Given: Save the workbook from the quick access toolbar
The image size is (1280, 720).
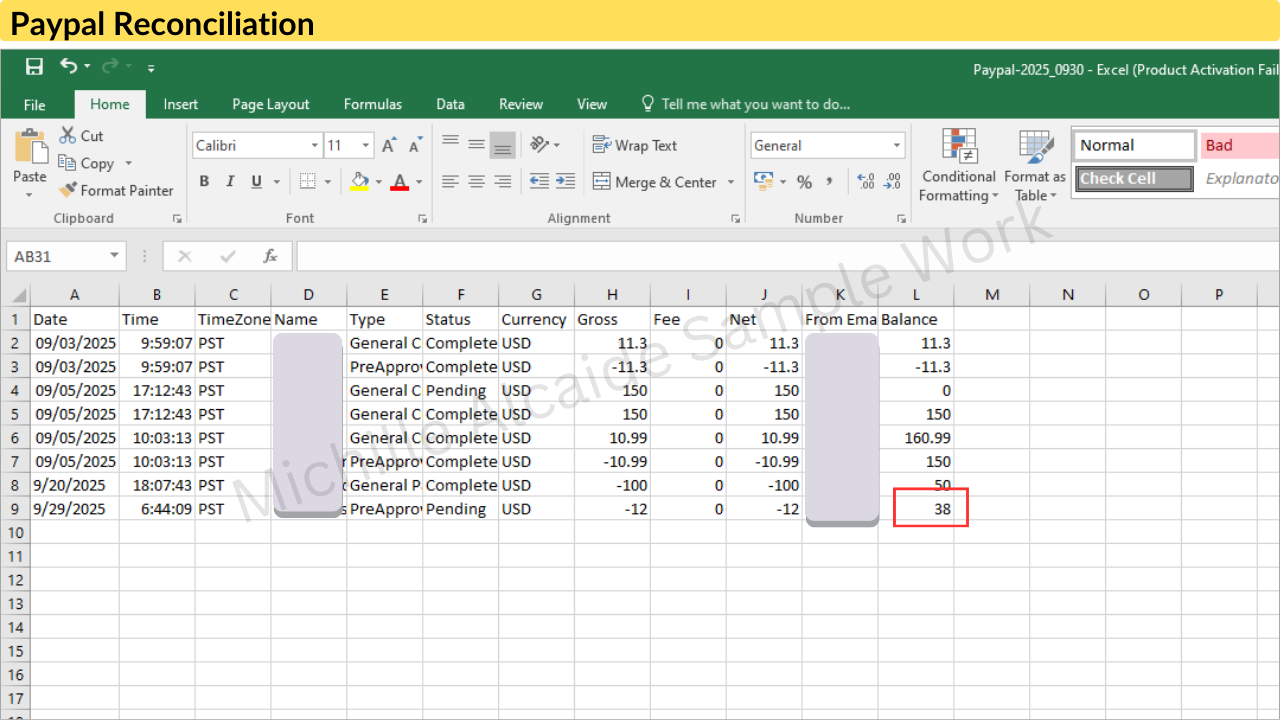Looking at the screenshot, I should [x=34, y=67].
